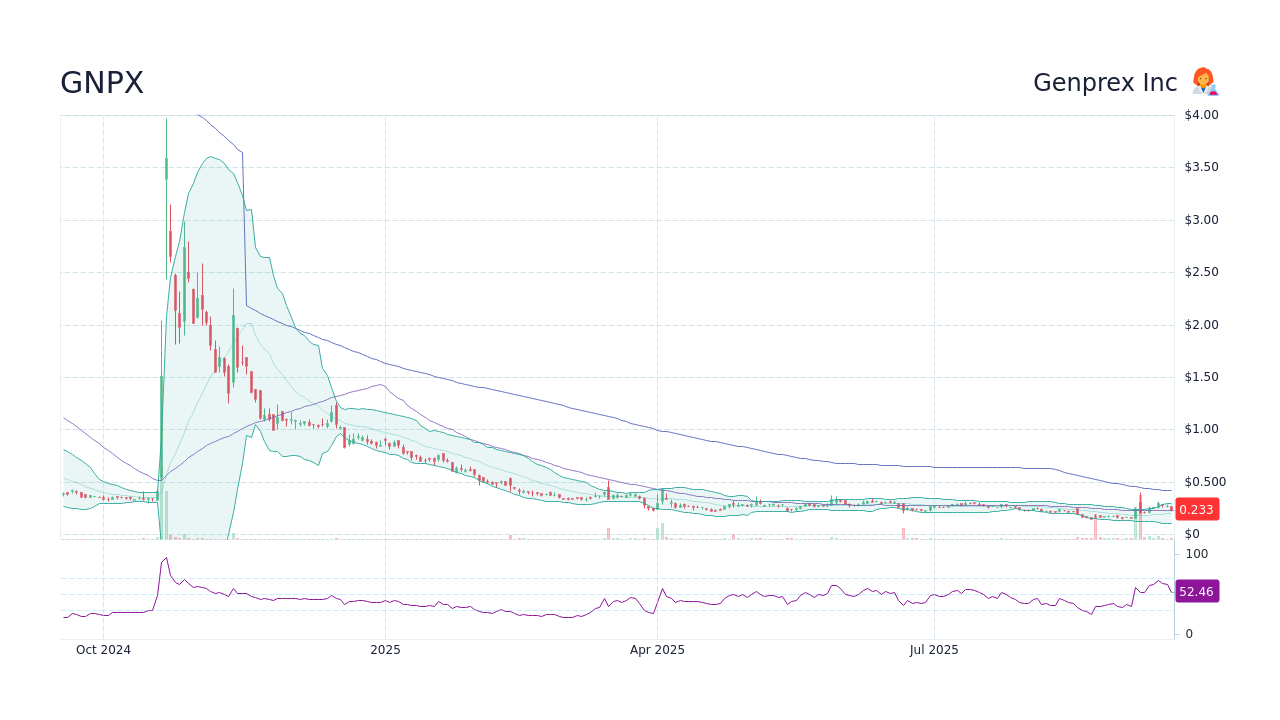Select the Jul 2025 date axis label
The height and width of the screenshot is (720, 1280).
[x=935, y=650]
